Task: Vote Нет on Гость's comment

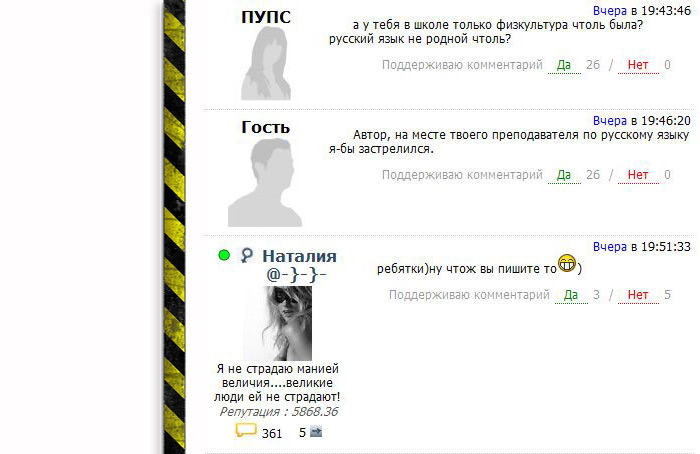Action: click(638, 175)
